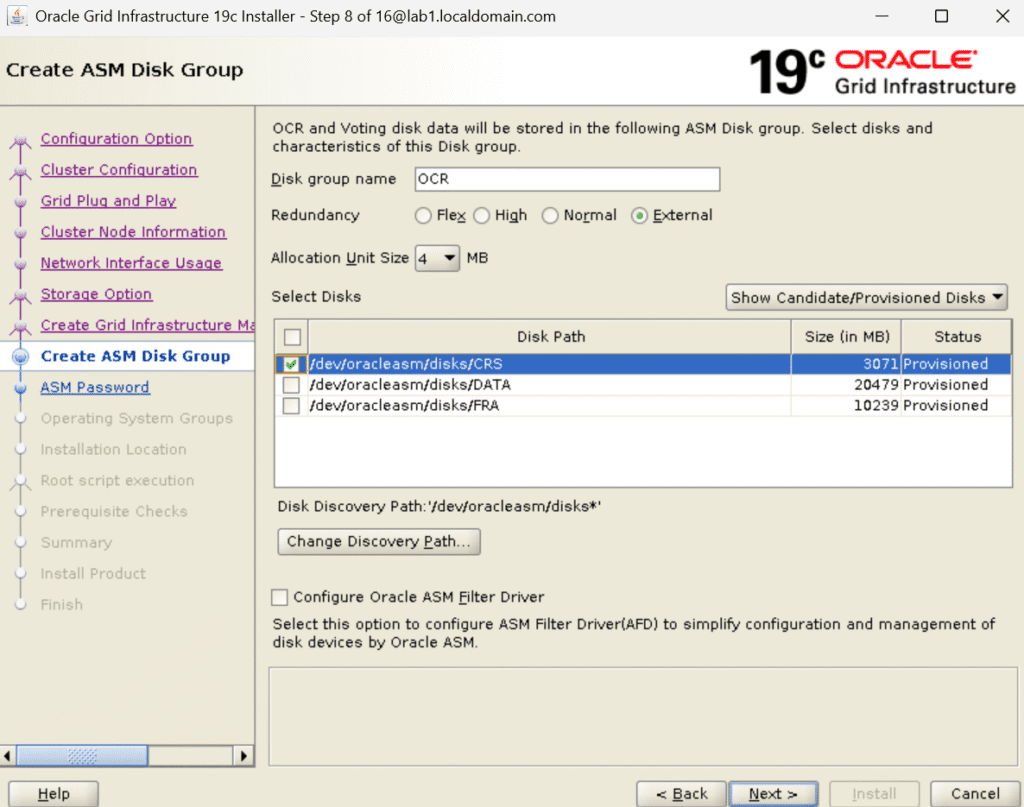This screenshot has height=807, width=1024.
Task: Proceed with the Next button
Action: [773, 794]
